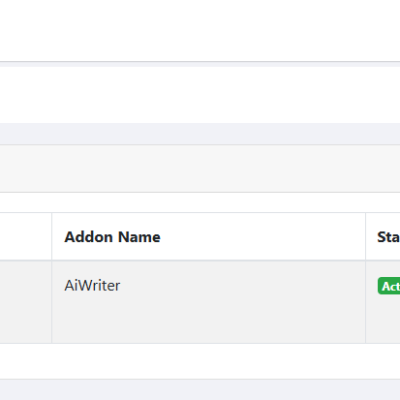Click the gray card header bar above the table
400x400 pixels.
pyautogui.click(x=200, y=168)
